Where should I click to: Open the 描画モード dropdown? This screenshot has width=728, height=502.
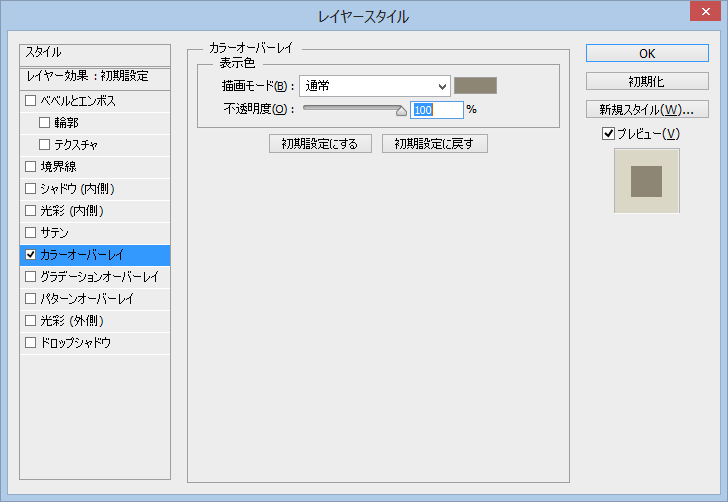click(x=375, y=86)
